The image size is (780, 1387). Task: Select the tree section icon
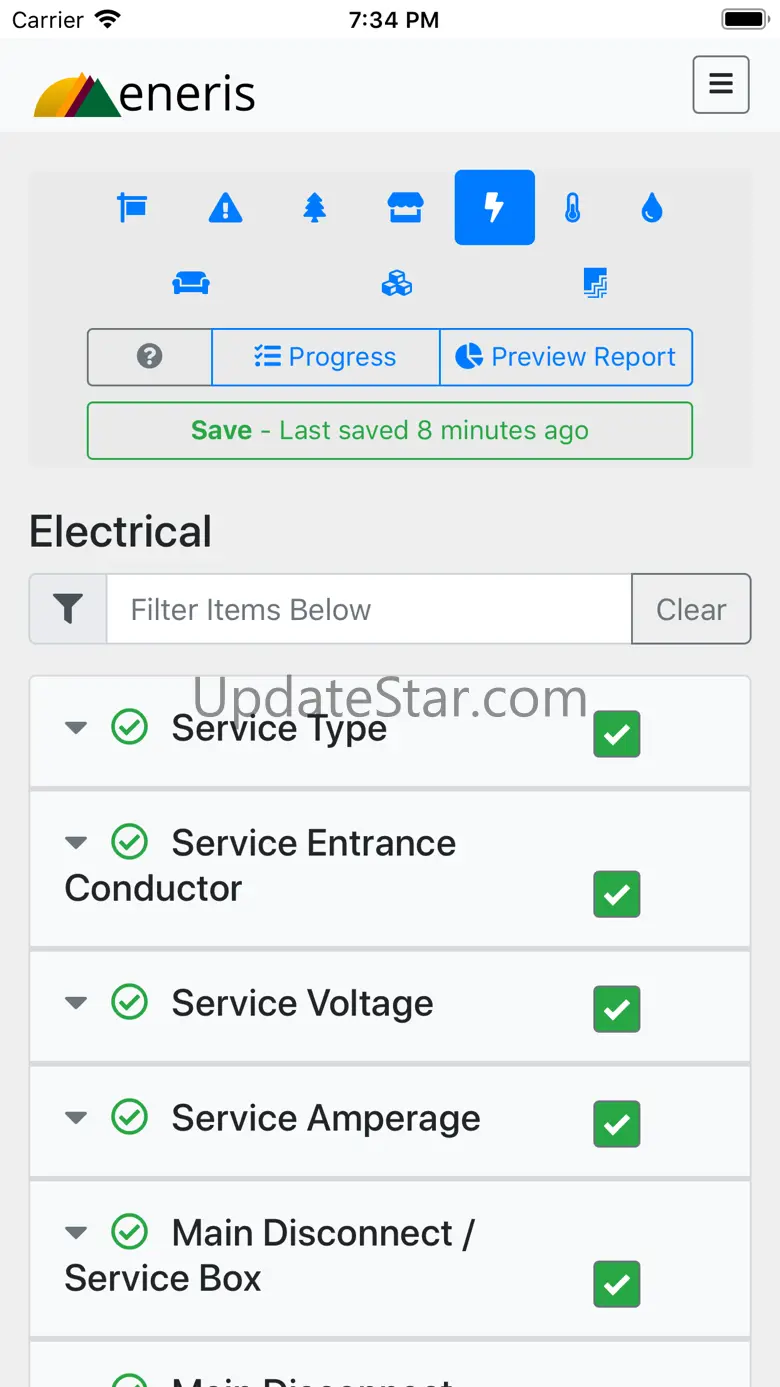click(315, 208)
